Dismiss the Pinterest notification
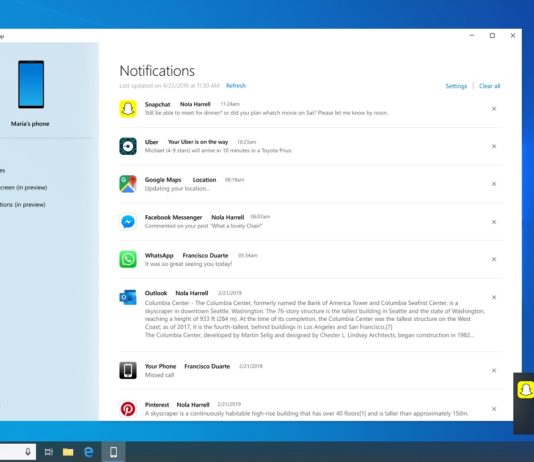Screen dimensions: 534x462 click(x=494, y=409)
